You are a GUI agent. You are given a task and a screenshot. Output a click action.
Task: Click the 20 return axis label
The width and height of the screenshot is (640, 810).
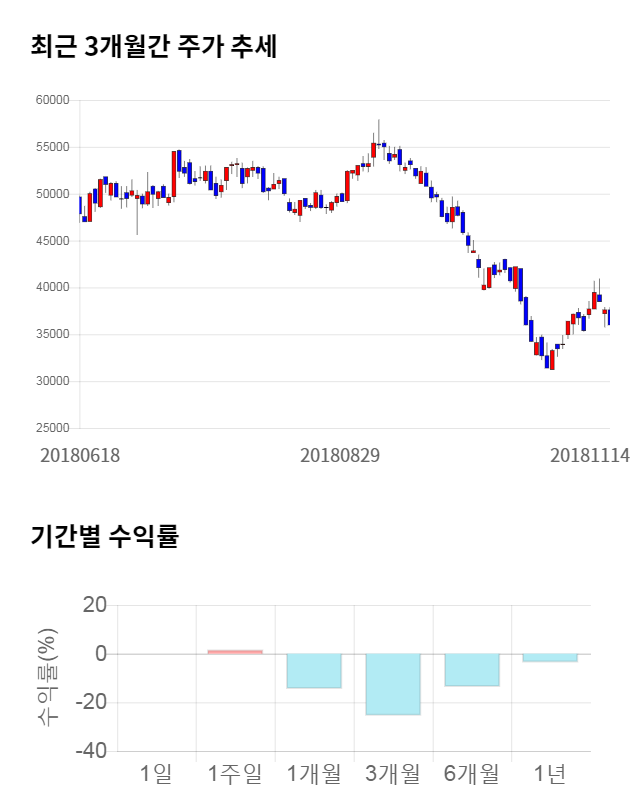click(x=96, y=605)
